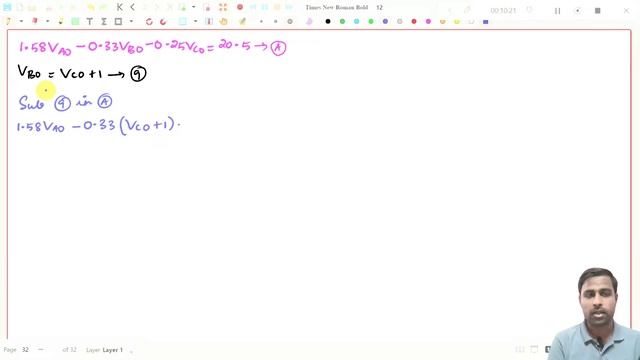The width and height of the screenshot is (640, 360).
Task: Select the Image insert tool
Action: click(x=75, y=21)
